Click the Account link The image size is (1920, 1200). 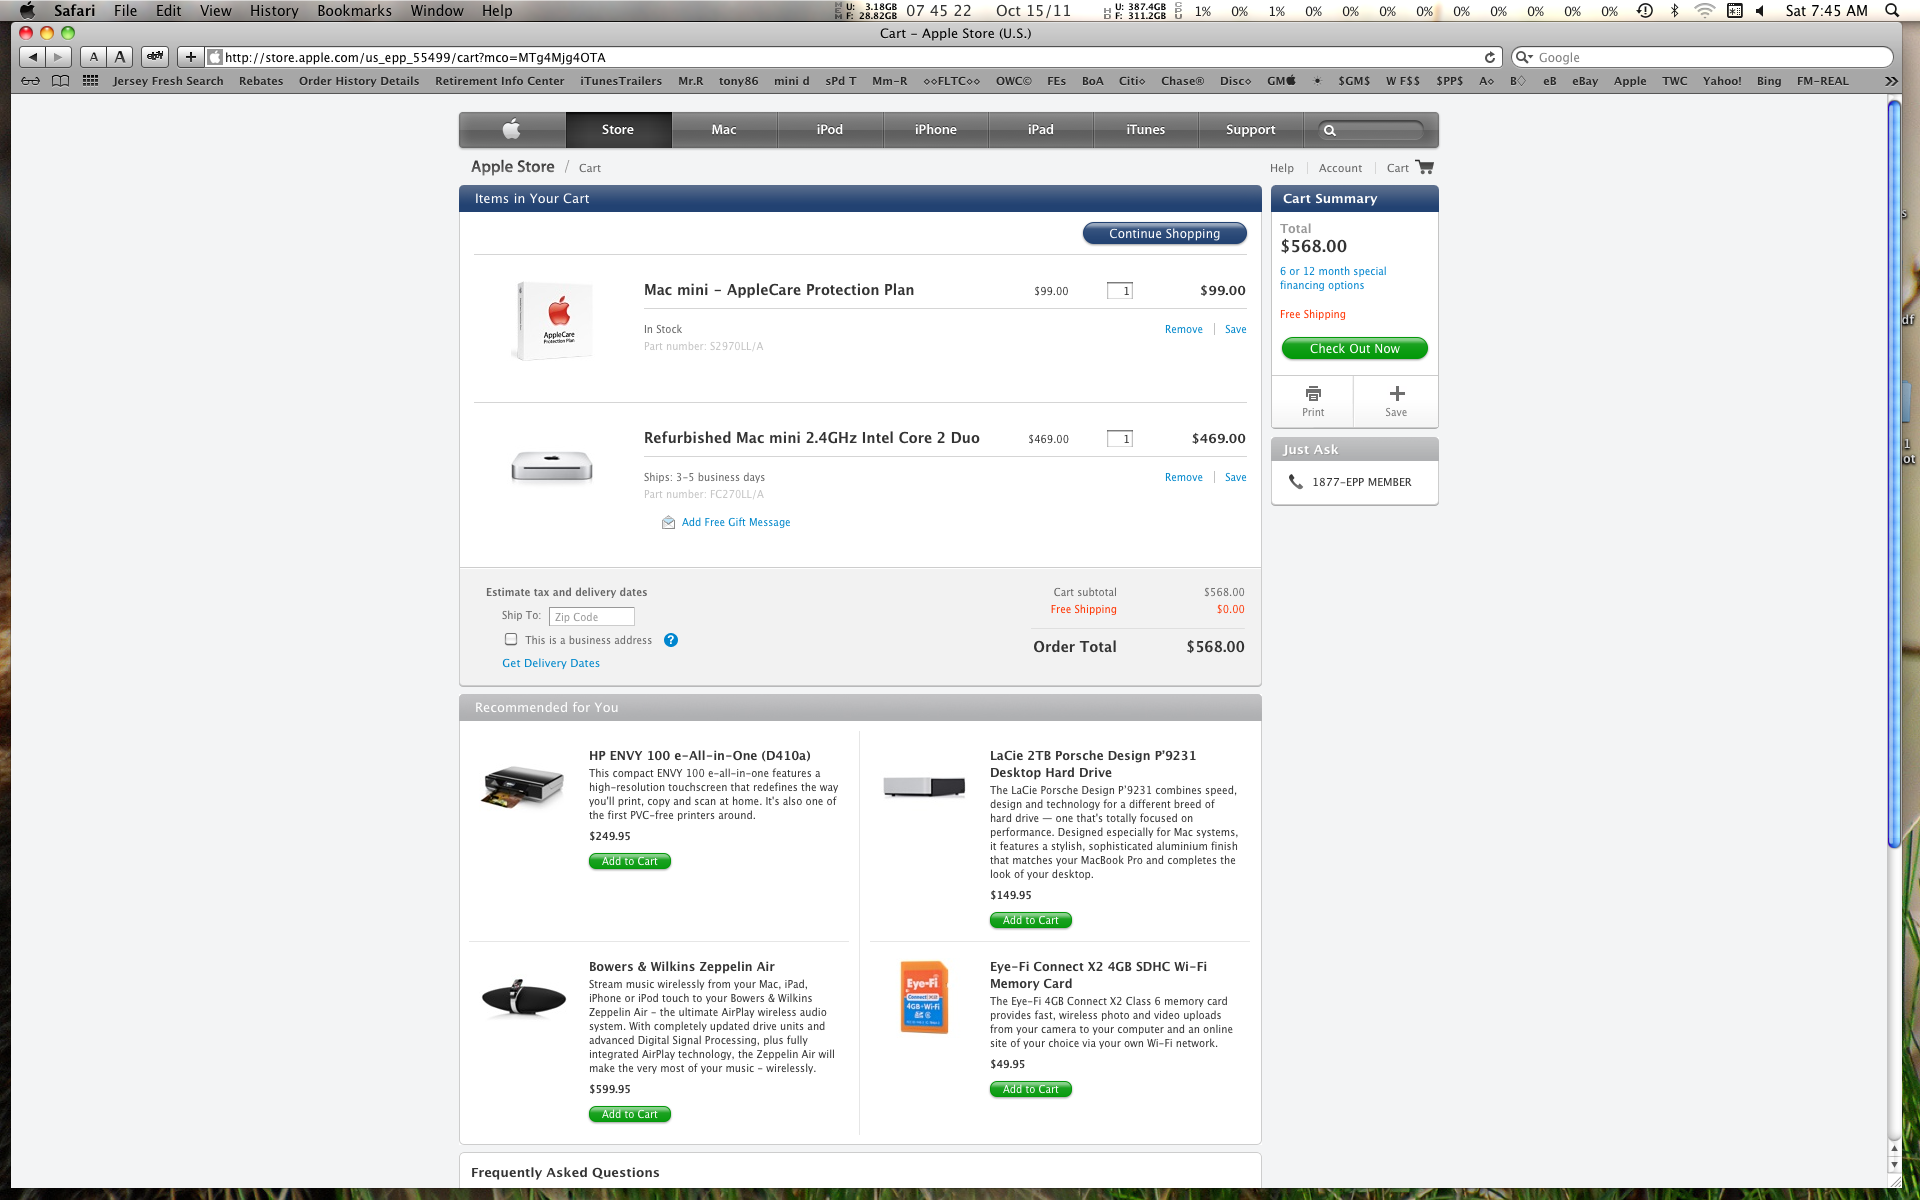tap(1340, 168)
